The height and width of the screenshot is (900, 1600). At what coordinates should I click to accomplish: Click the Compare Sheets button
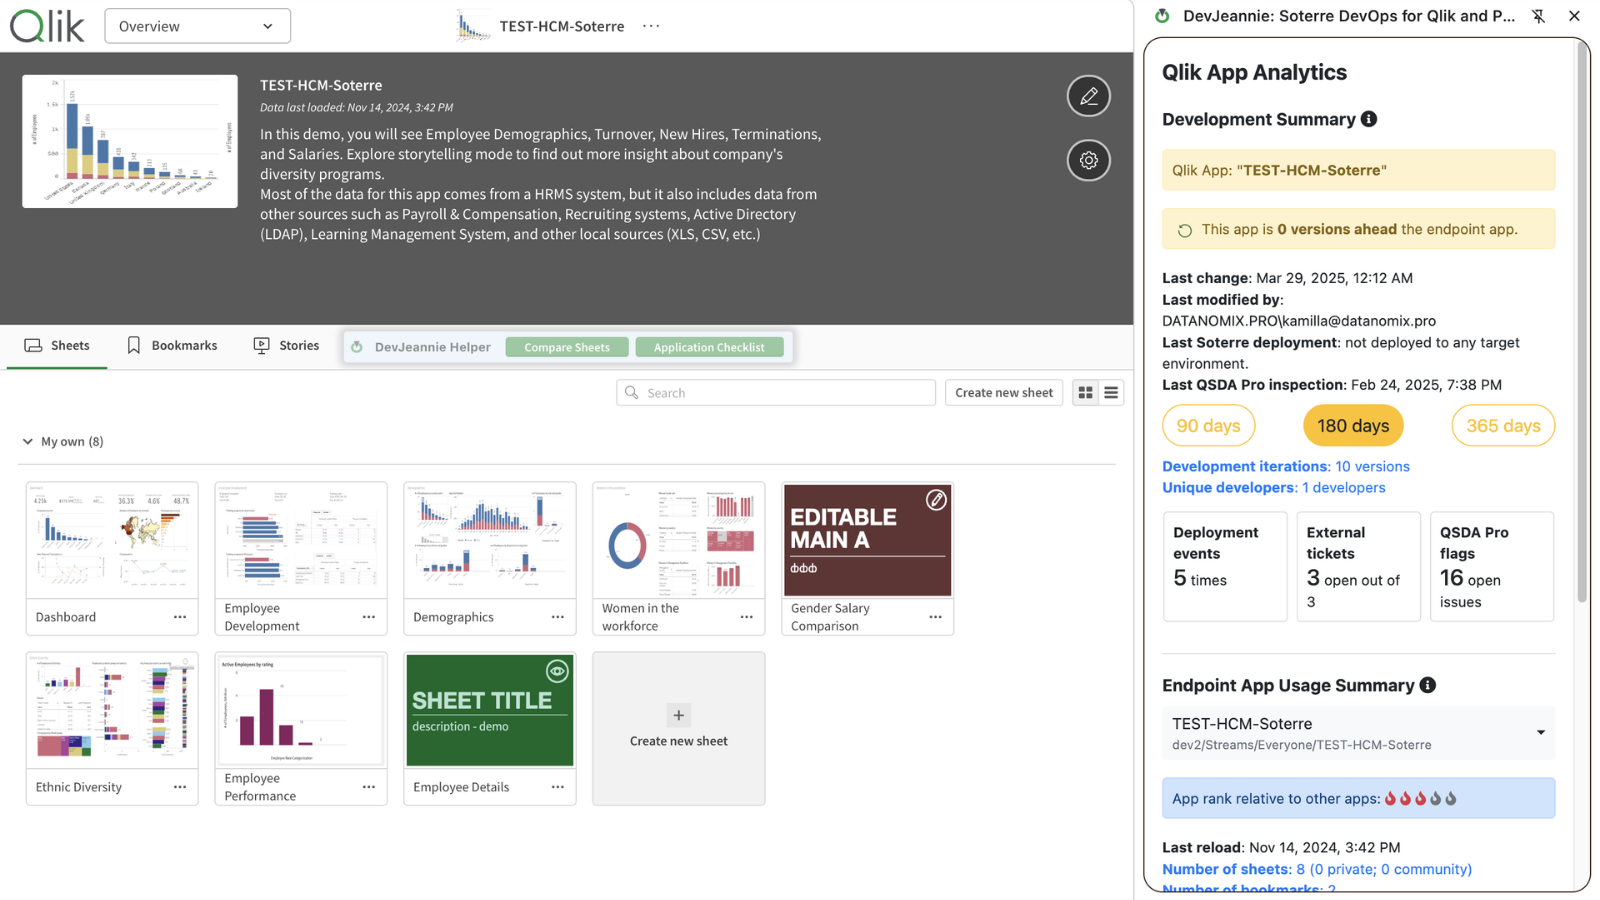(x=566, y=347)
